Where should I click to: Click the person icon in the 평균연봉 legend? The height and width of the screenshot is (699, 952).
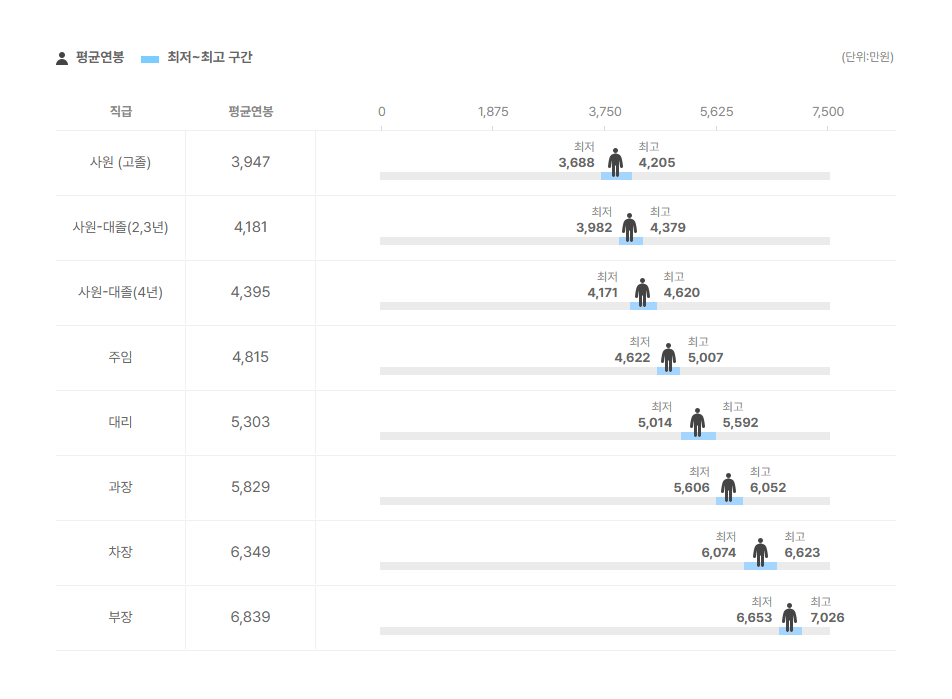tap(62, 58)
